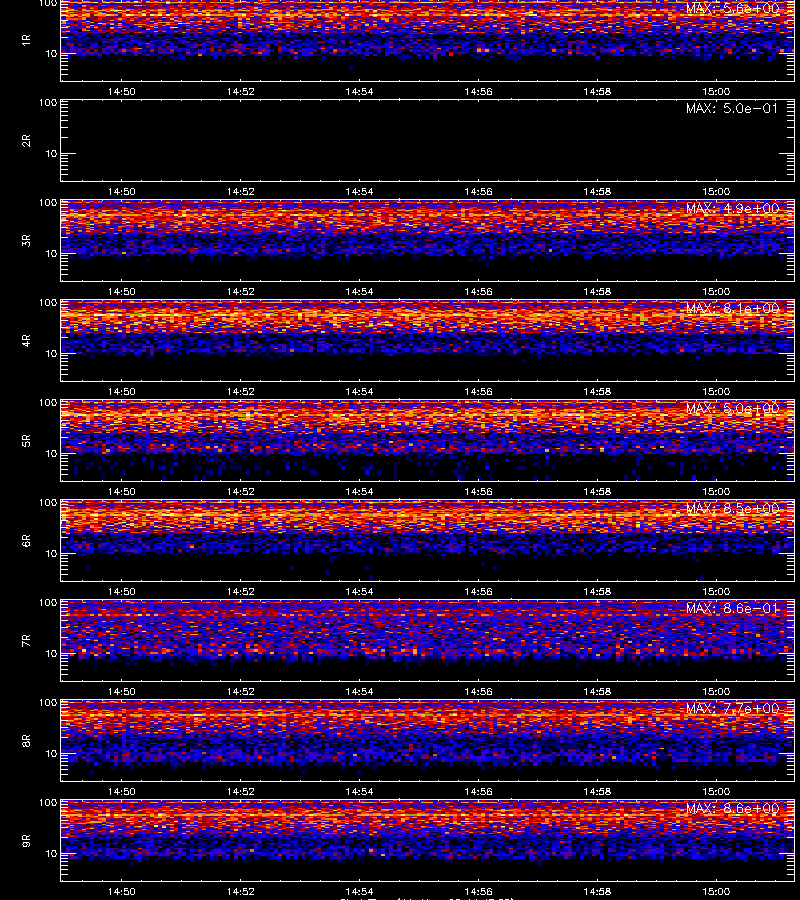Click the 14:50 tick label below panel 9R
This screenshot has width=800, height=900.
pos(122,892)
